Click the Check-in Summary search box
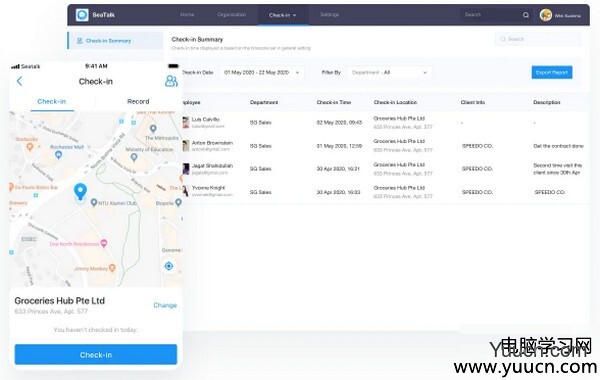This screenshot has width=600, height=380. coord(538,39)
